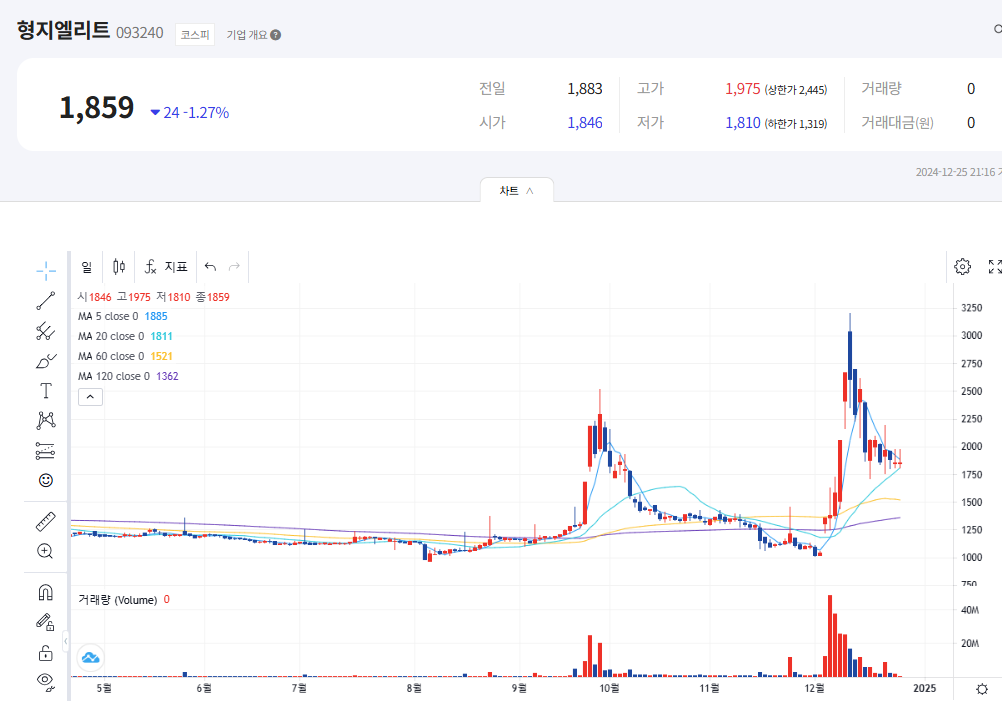This screenshot has height=701, width=1002.
Task: Click the stock code 093240
Action: click(140, 33)
